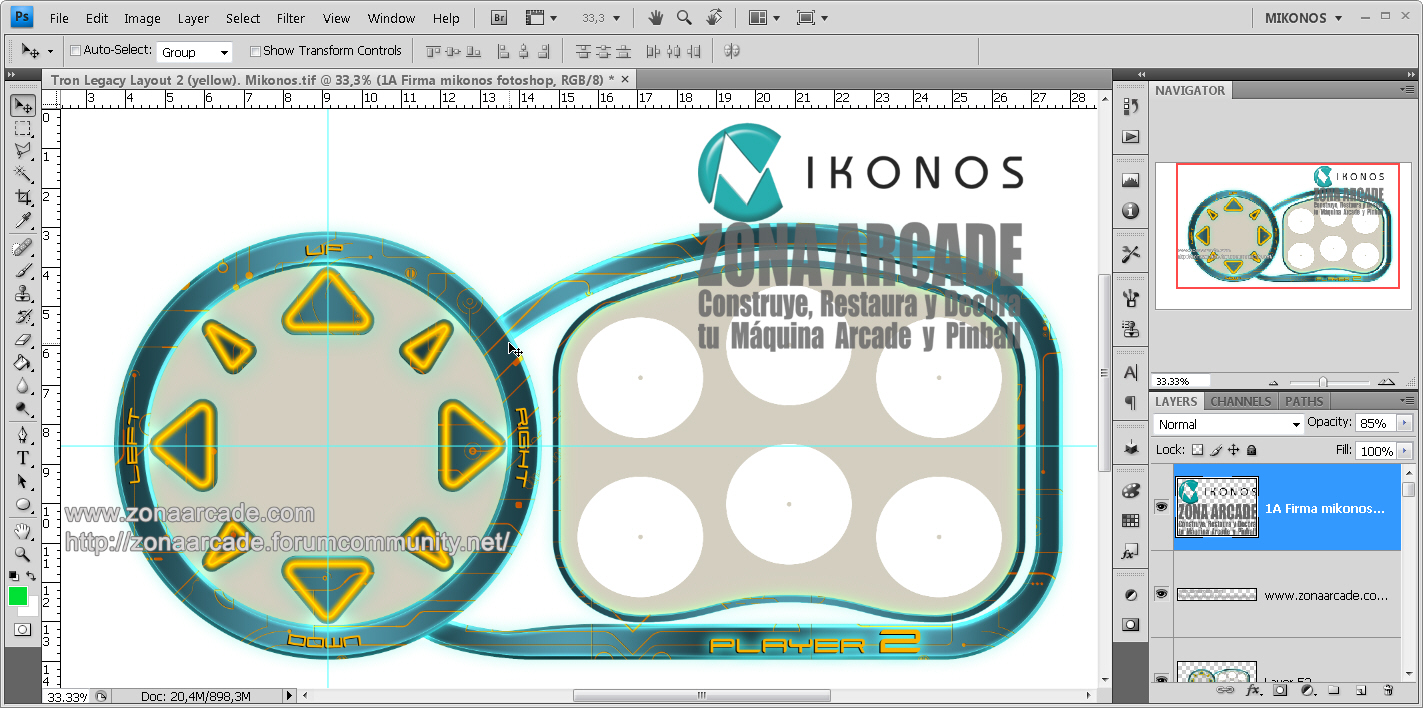Open the Screen Mode dropdown
Viewport: 1423px width, 708px height.
click(812, 18)
